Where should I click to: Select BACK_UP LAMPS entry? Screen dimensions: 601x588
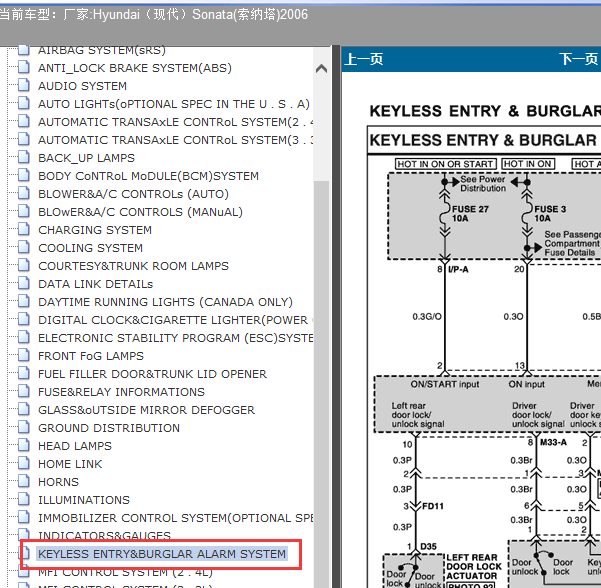(x=86, y=158)
